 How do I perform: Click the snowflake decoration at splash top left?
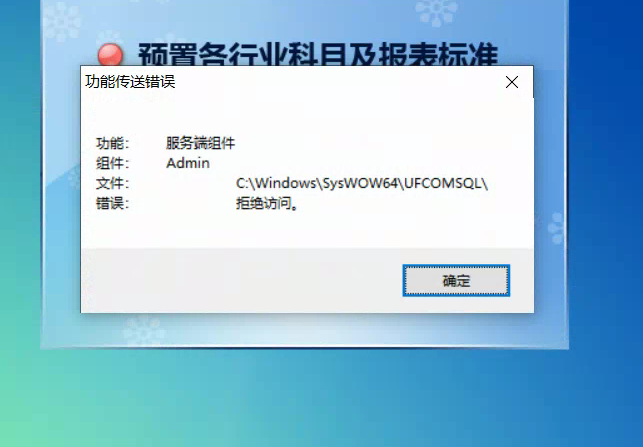pyautogui.click(x=62, y=21)
